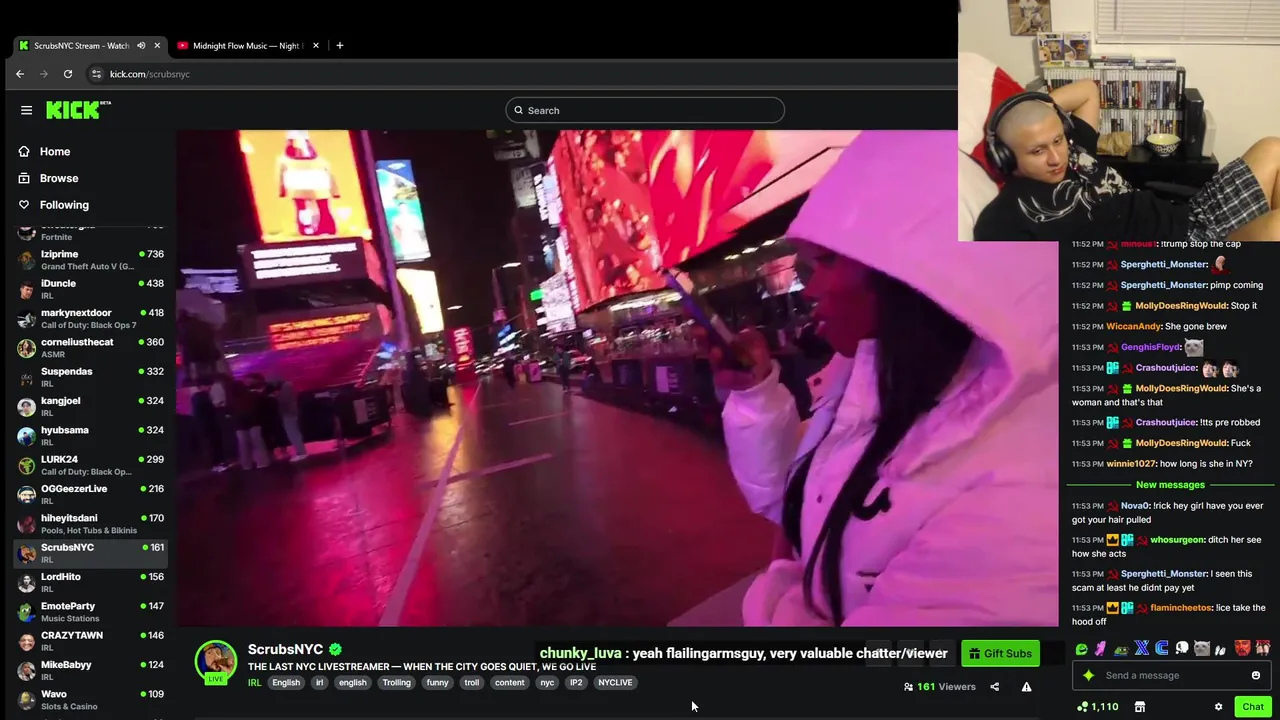
Task: Open a new browser tab
Action: [x=340, y=45]
